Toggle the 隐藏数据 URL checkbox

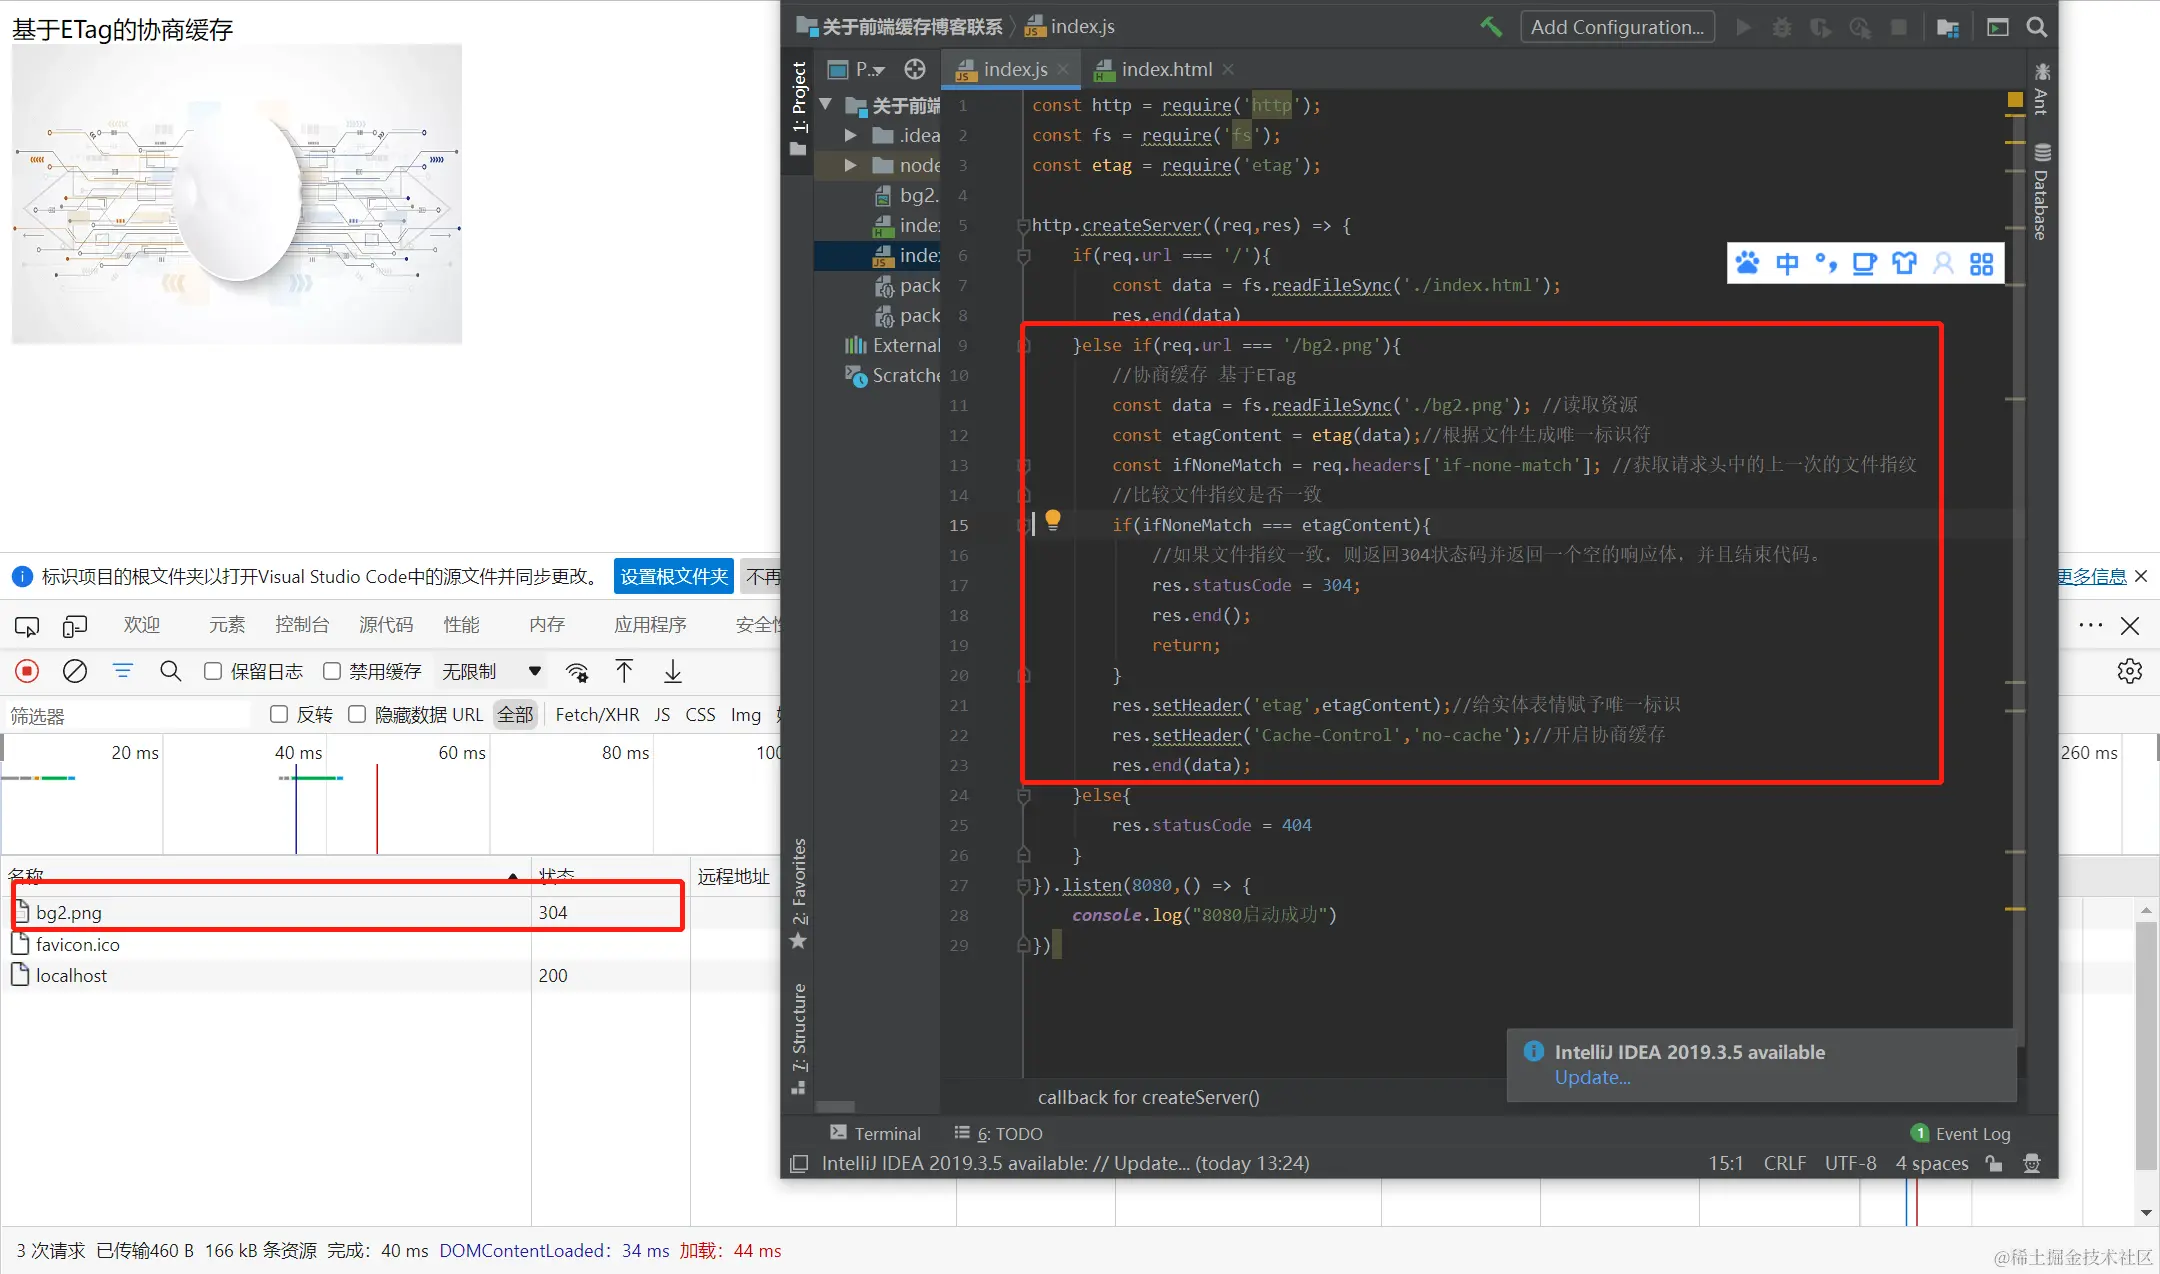click(x=356, y=714)
